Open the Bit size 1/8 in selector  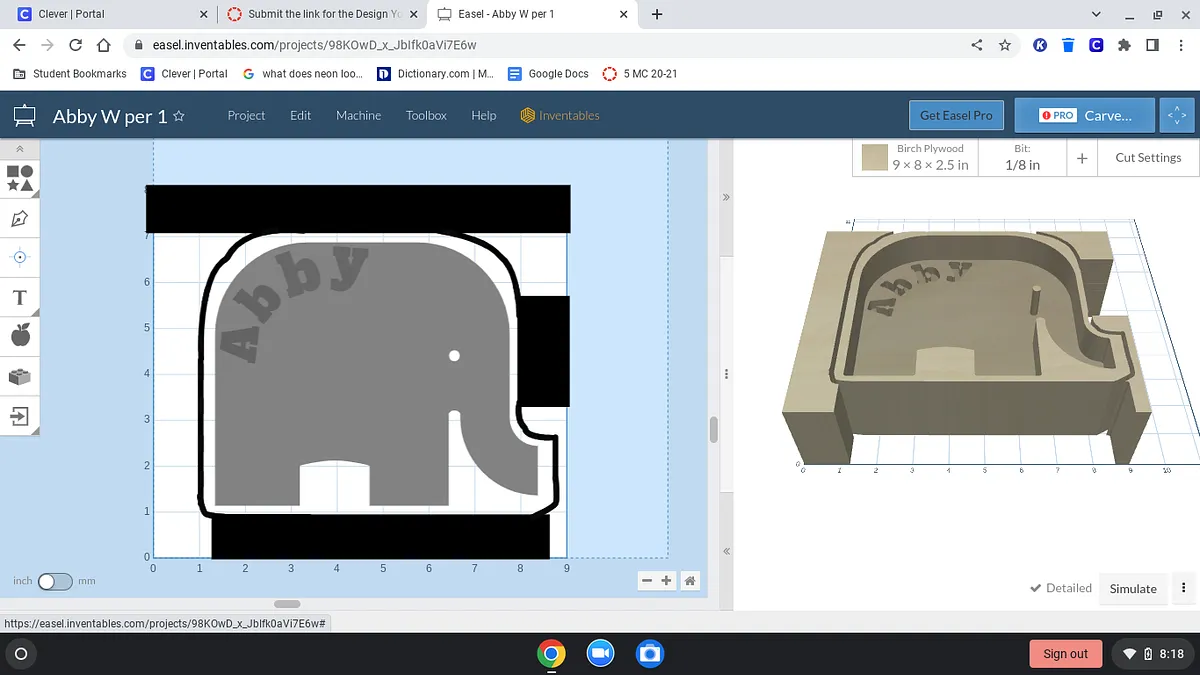pos(1022,157)
